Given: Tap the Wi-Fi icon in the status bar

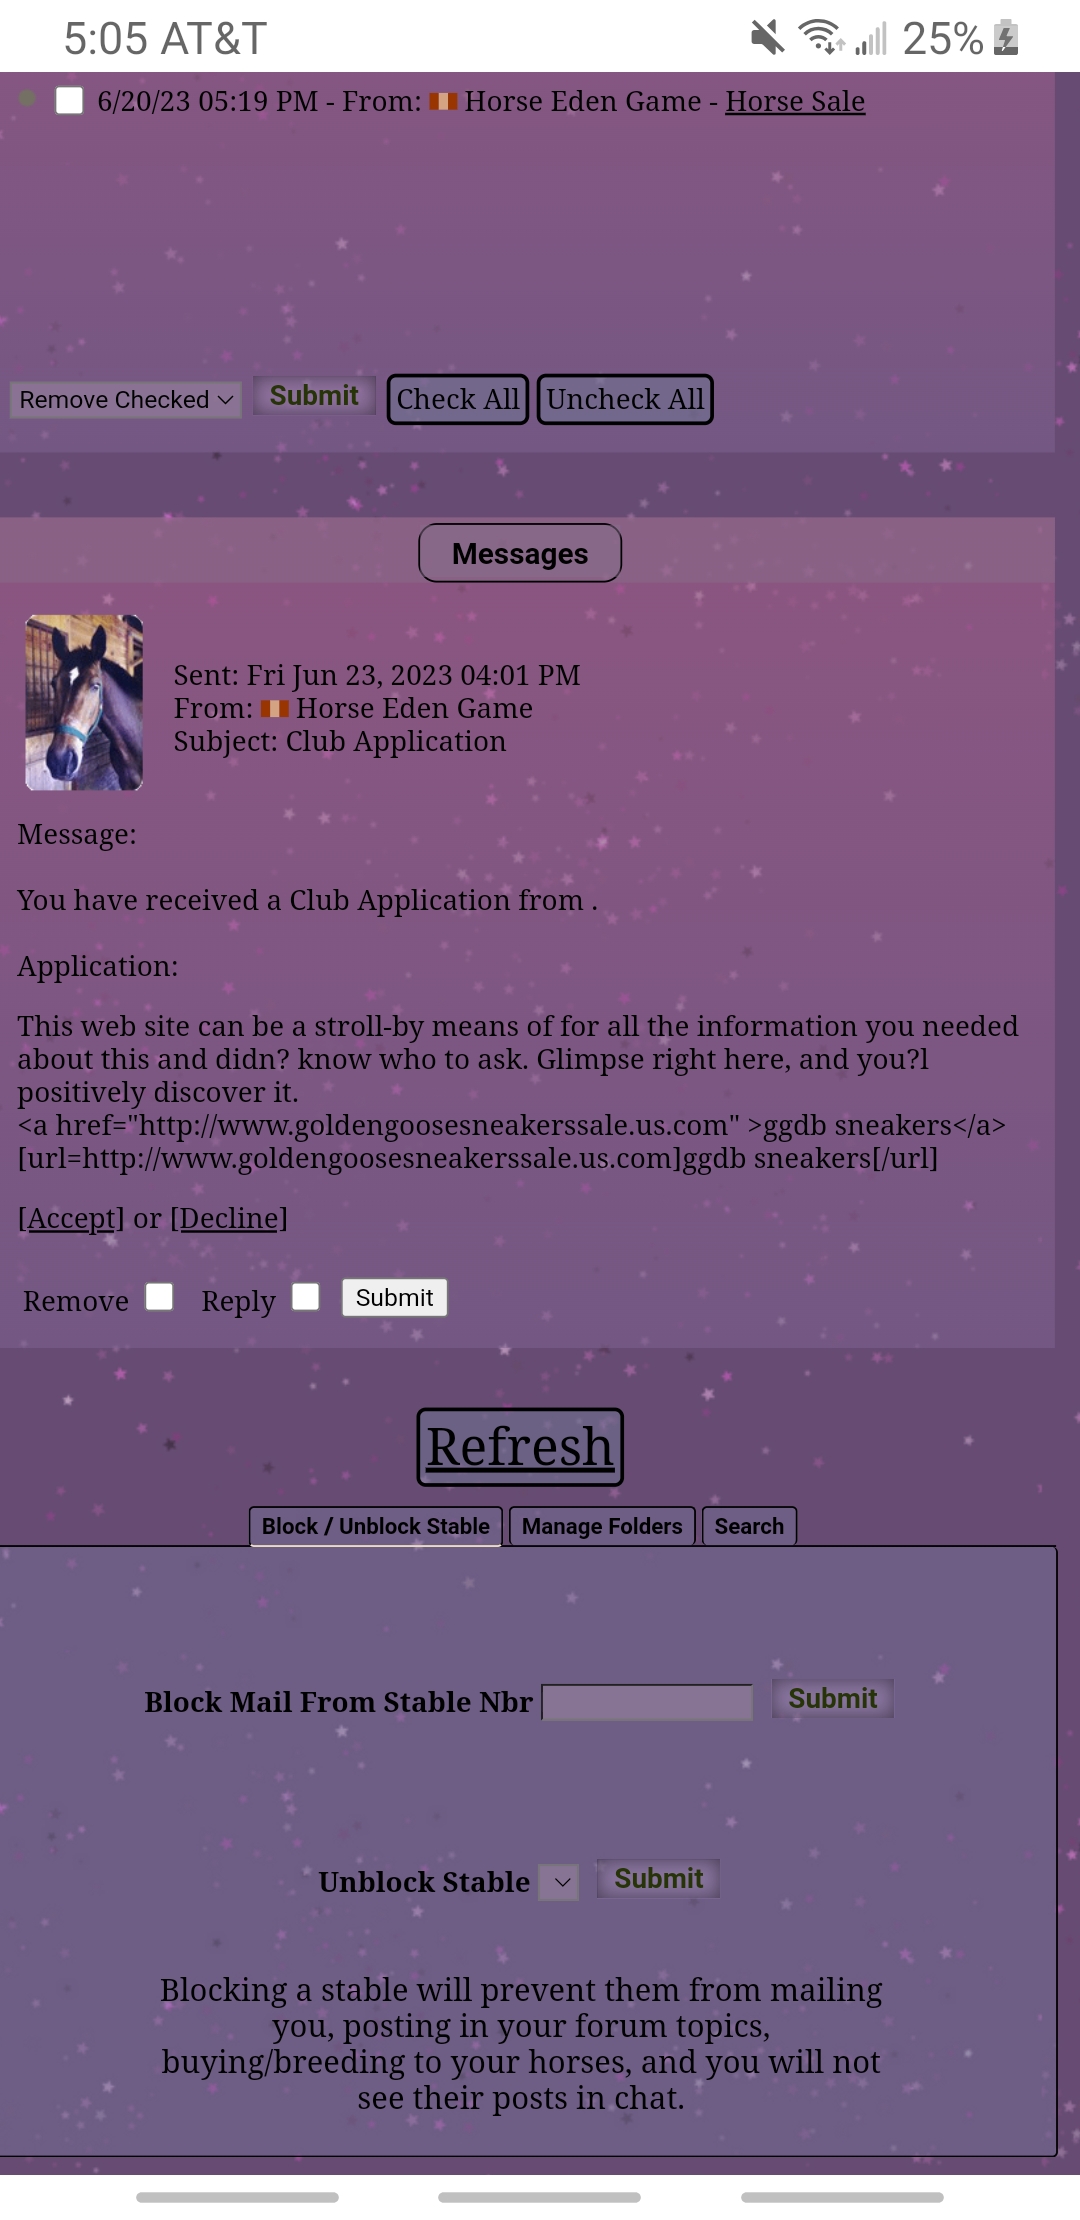Looking at the screenshot, I should (x=821, y=37).
